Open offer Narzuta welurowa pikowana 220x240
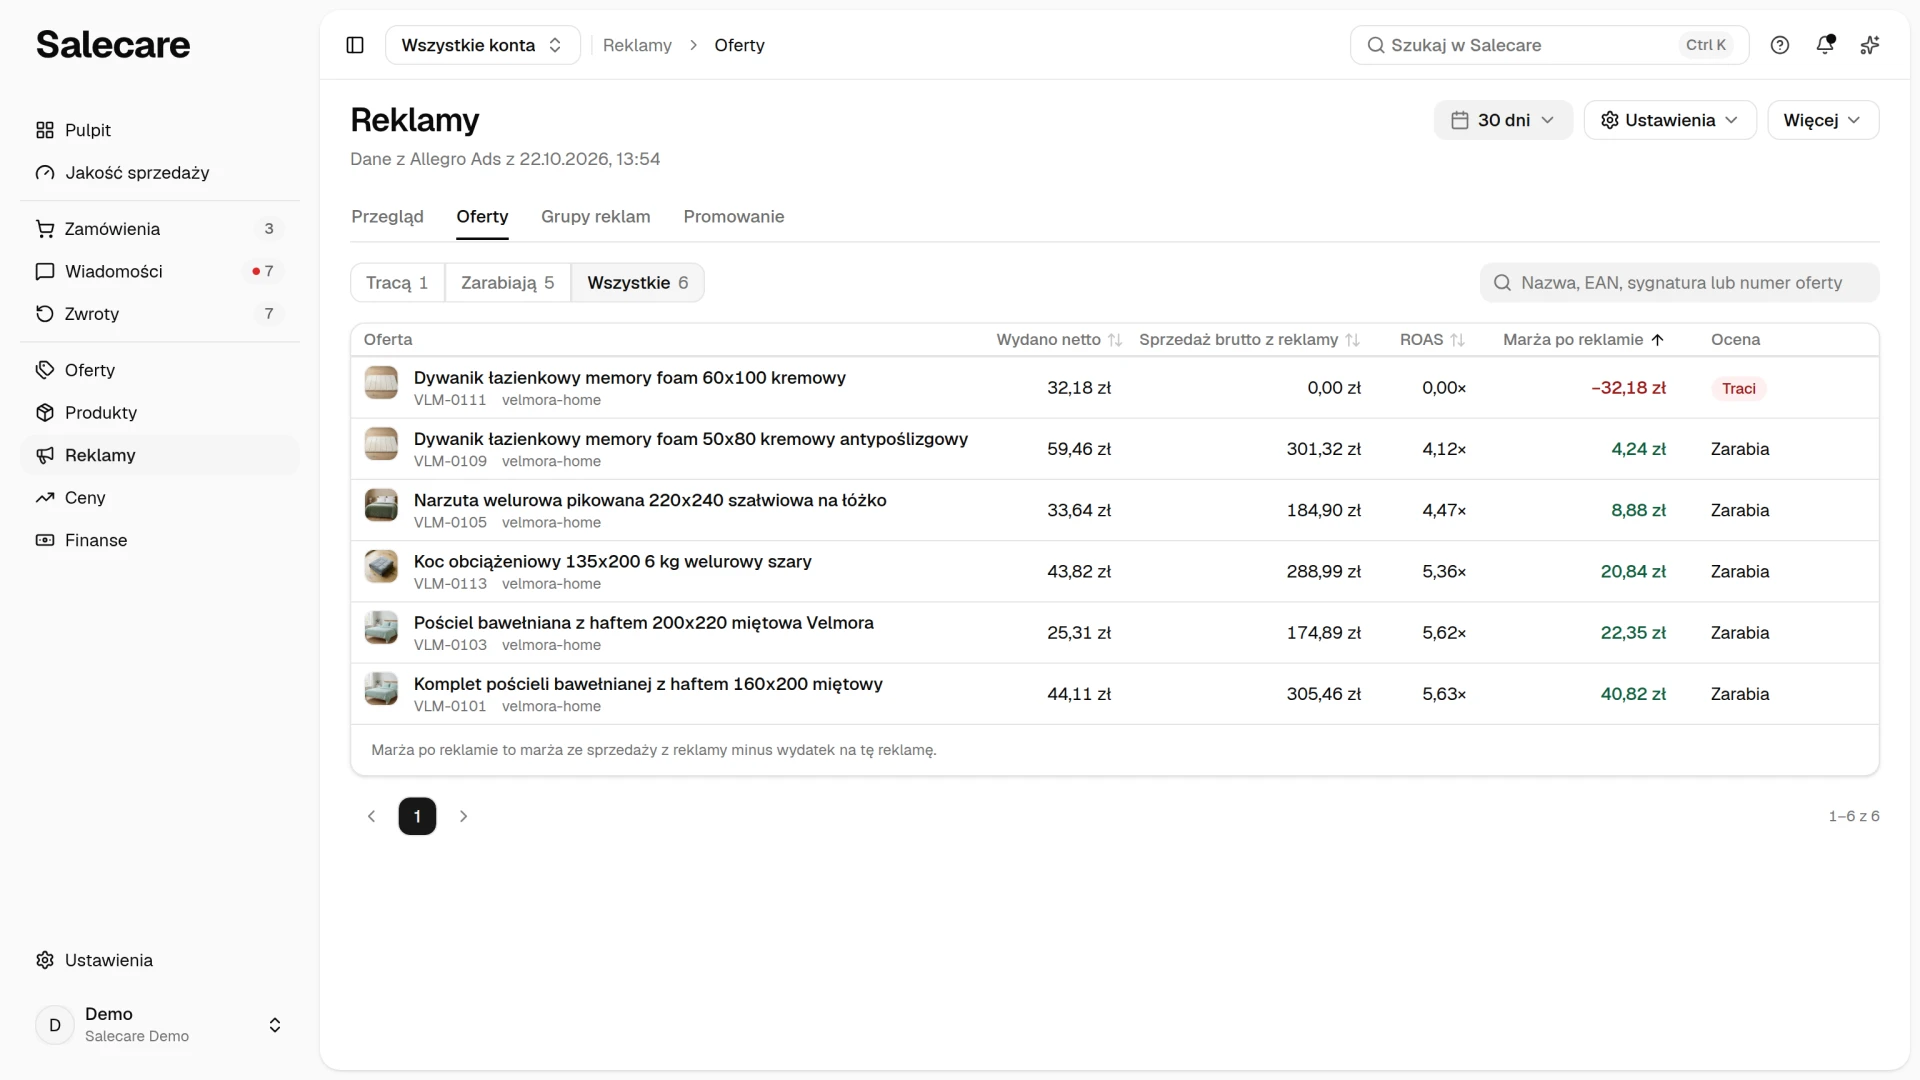The width and height of the screenshot is (1920, 1080). (650, 500)
